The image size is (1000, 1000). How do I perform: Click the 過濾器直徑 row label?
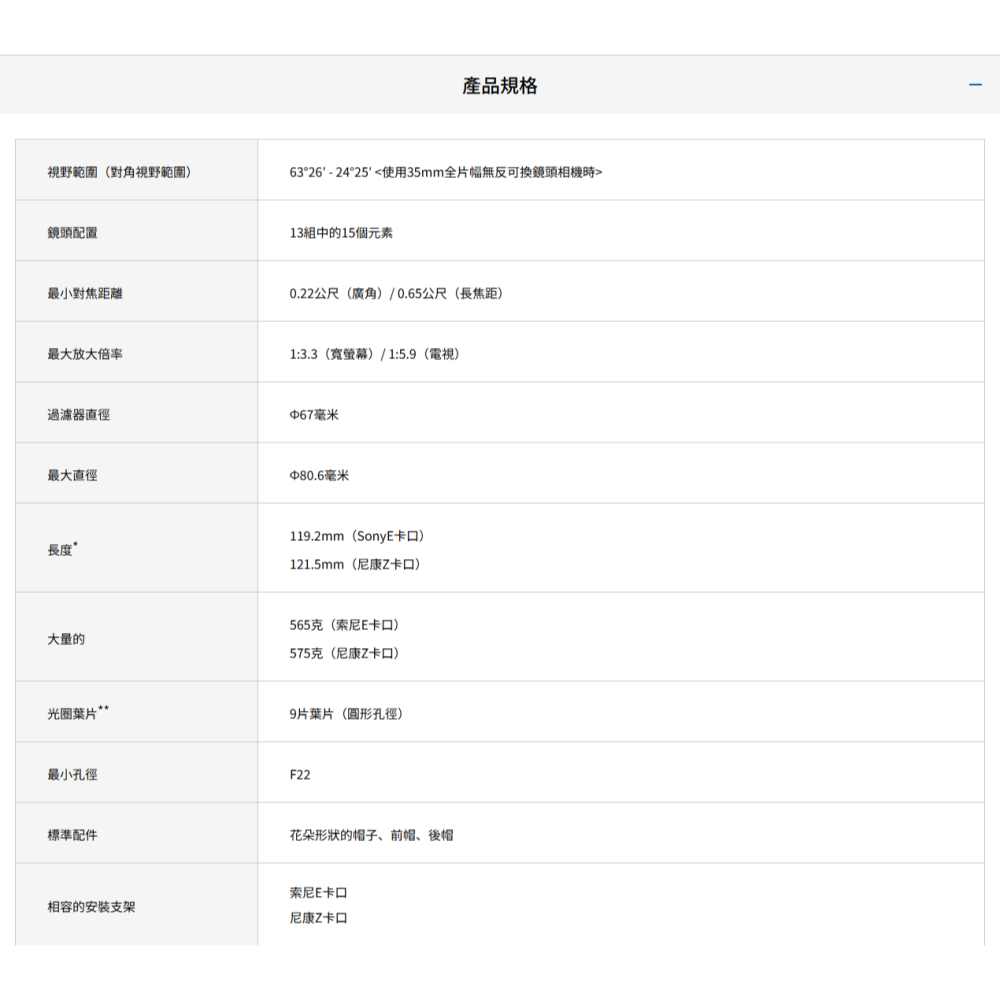(x=79, y=414)
